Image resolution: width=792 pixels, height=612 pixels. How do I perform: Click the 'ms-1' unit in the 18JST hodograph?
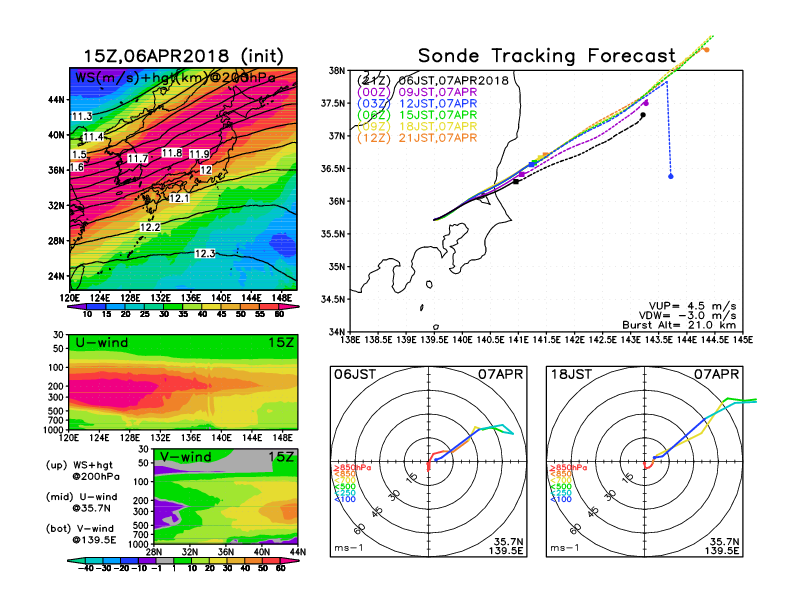coord(565,548)
